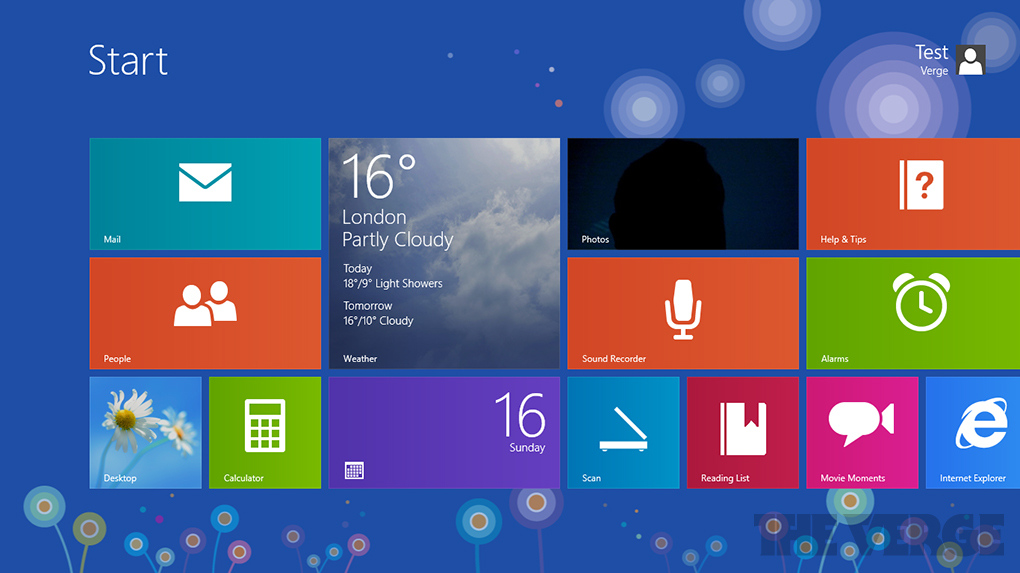1020x573 pixels.
Task: Open the Weather tile showing London
Action: 444,253
